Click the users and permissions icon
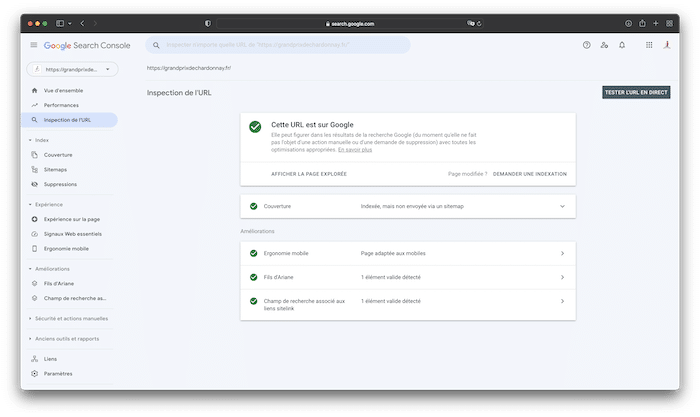The width and height of the screenshot is (700, 417). point(604,45)
